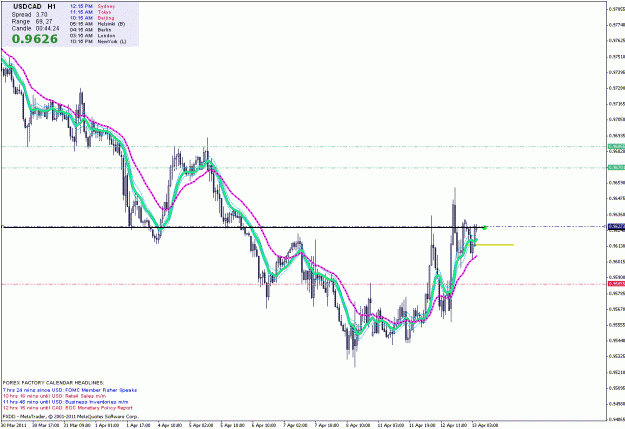This screenshot has width=625, height=429.
Task: Click the dark blue current price tag on the price axis
Action: [616, 226]
